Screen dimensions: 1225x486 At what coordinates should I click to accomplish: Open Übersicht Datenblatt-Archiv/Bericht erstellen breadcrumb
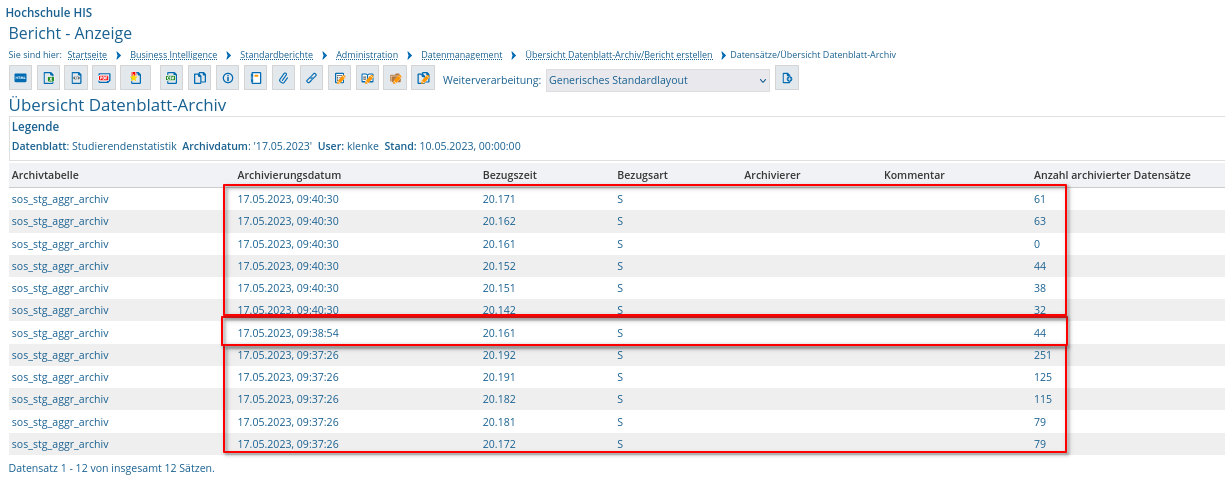click(x=619, y=54)
